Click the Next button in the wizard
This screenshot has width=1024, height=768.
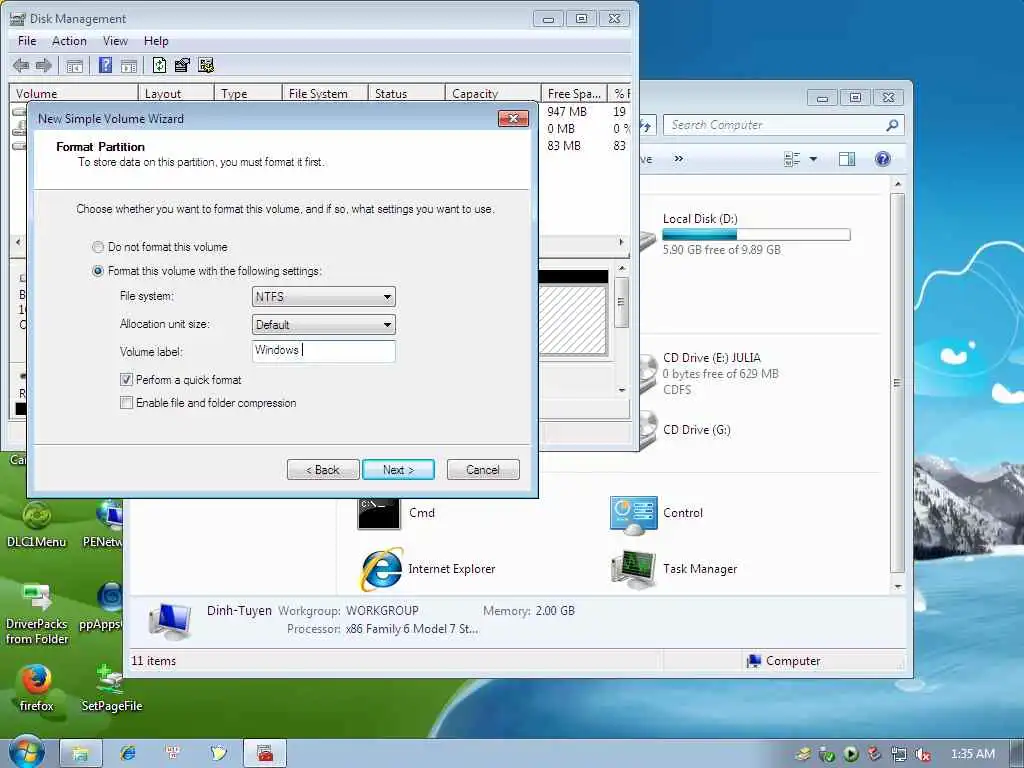tap(398, 470)
